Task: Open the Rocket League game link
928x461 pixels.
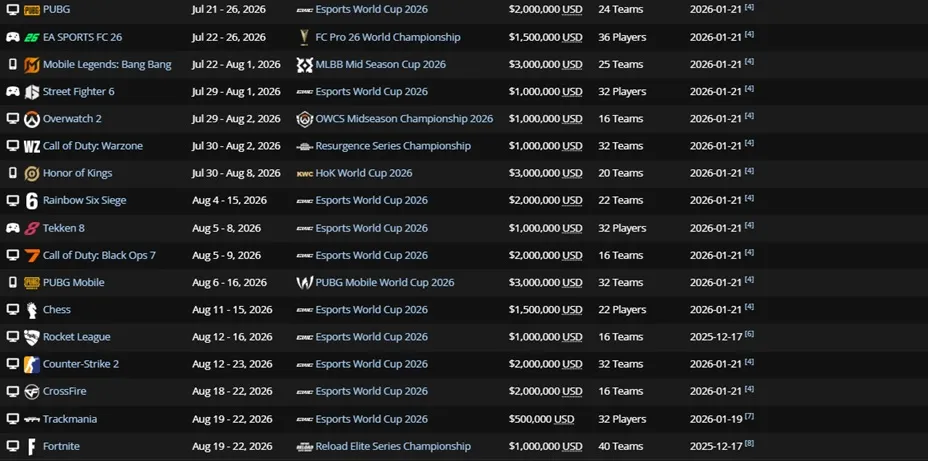Action: click(76, 337)
